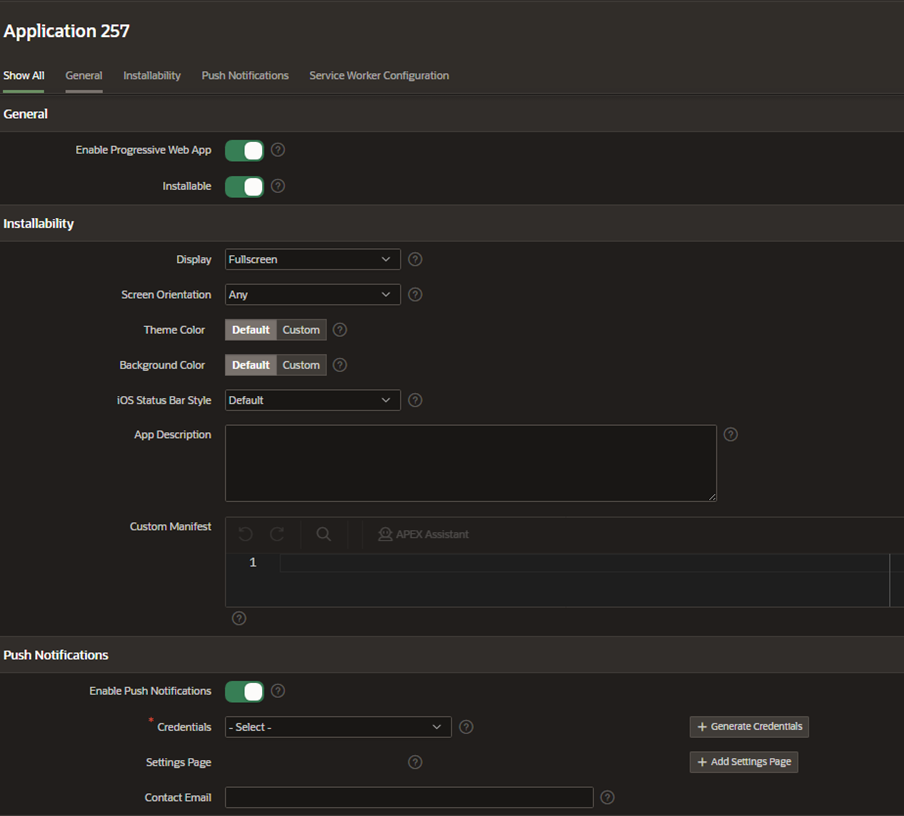The image size is (904, 816).
Task: Open the Credentials select list
Action: [x=338, y=727]
